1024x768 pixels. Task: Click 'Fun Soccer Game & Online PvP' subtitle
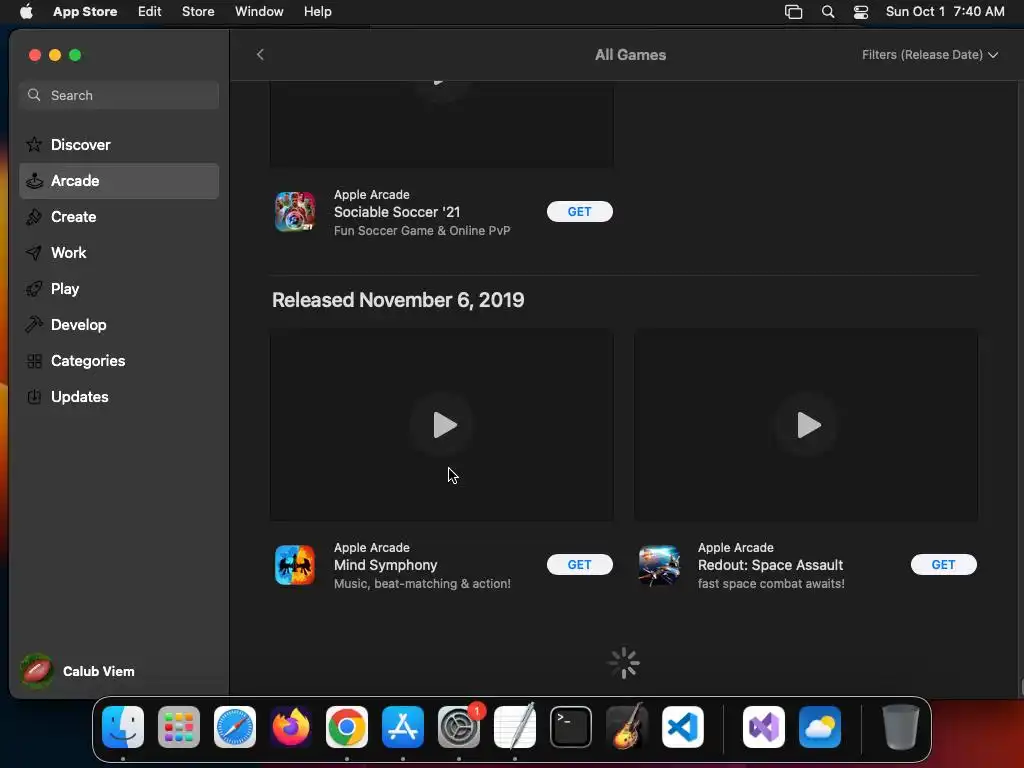(x=422, y=231)
